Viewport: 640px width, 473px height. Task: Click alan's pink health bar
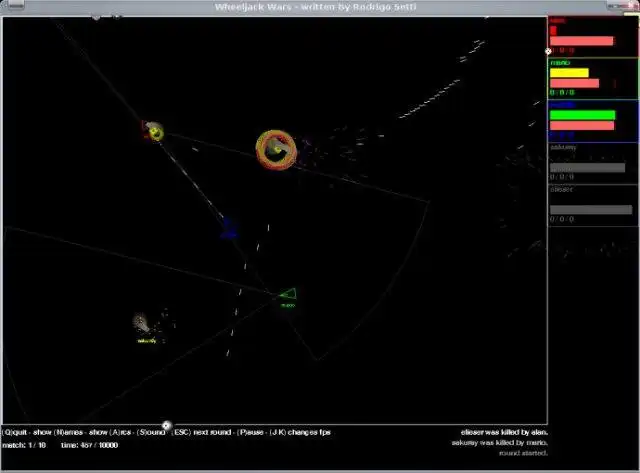581,41
